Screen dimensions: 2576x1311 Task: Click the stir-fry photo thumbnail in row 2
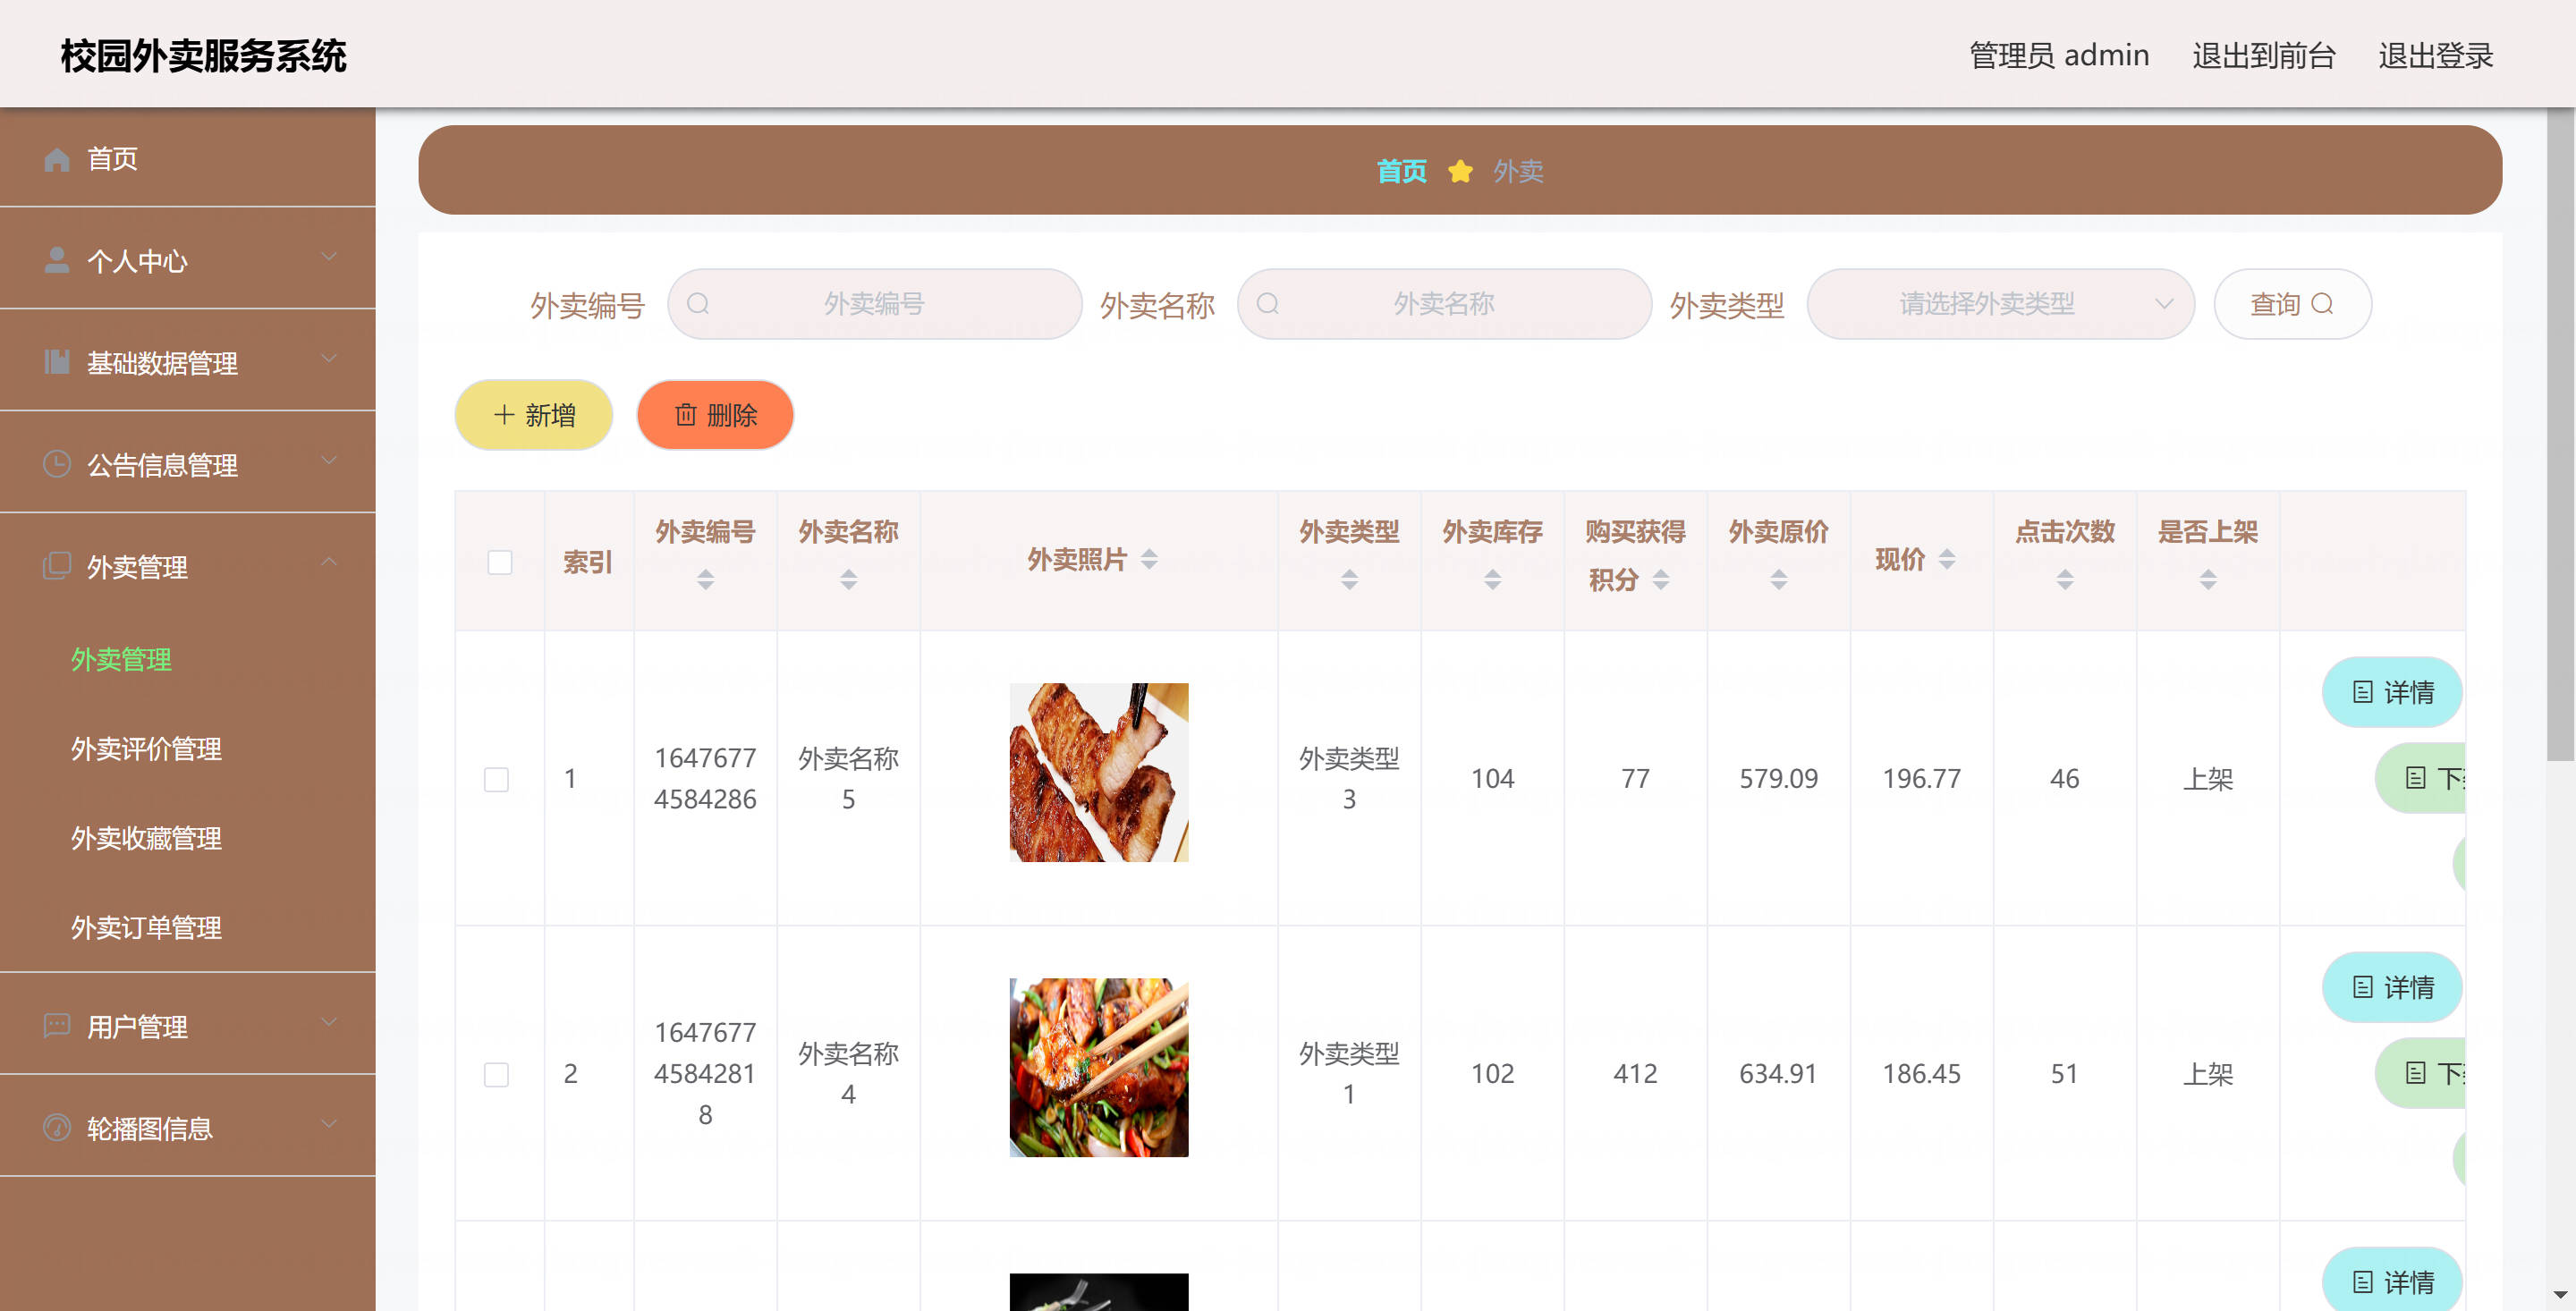(1099, 1068)
